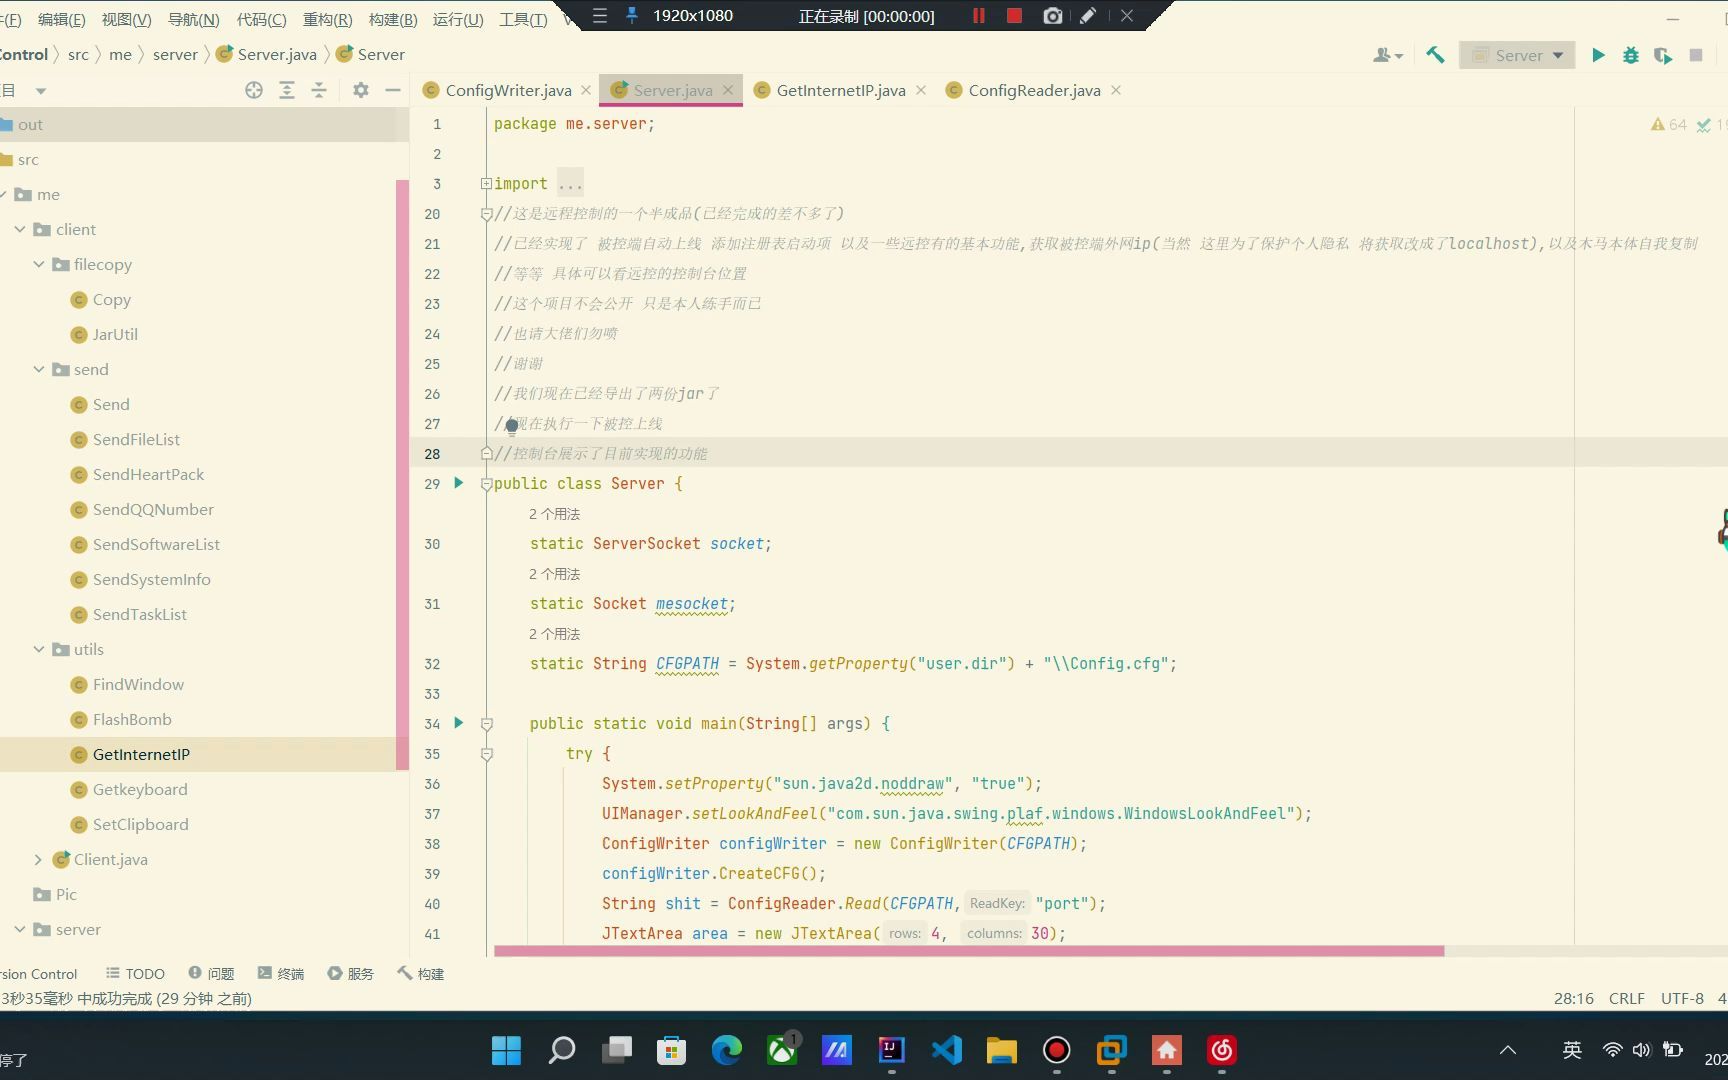Close the ConfigWriter.java tab
The height and width of the screenshot is (1080, 1728).
tap(586, 90)
